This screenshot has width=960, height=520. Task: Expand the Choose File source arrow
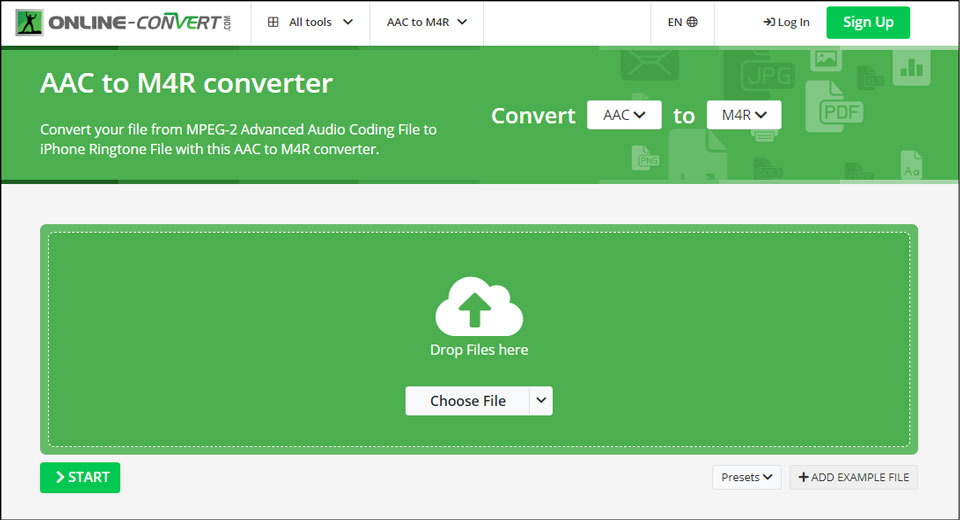(541, 401)
